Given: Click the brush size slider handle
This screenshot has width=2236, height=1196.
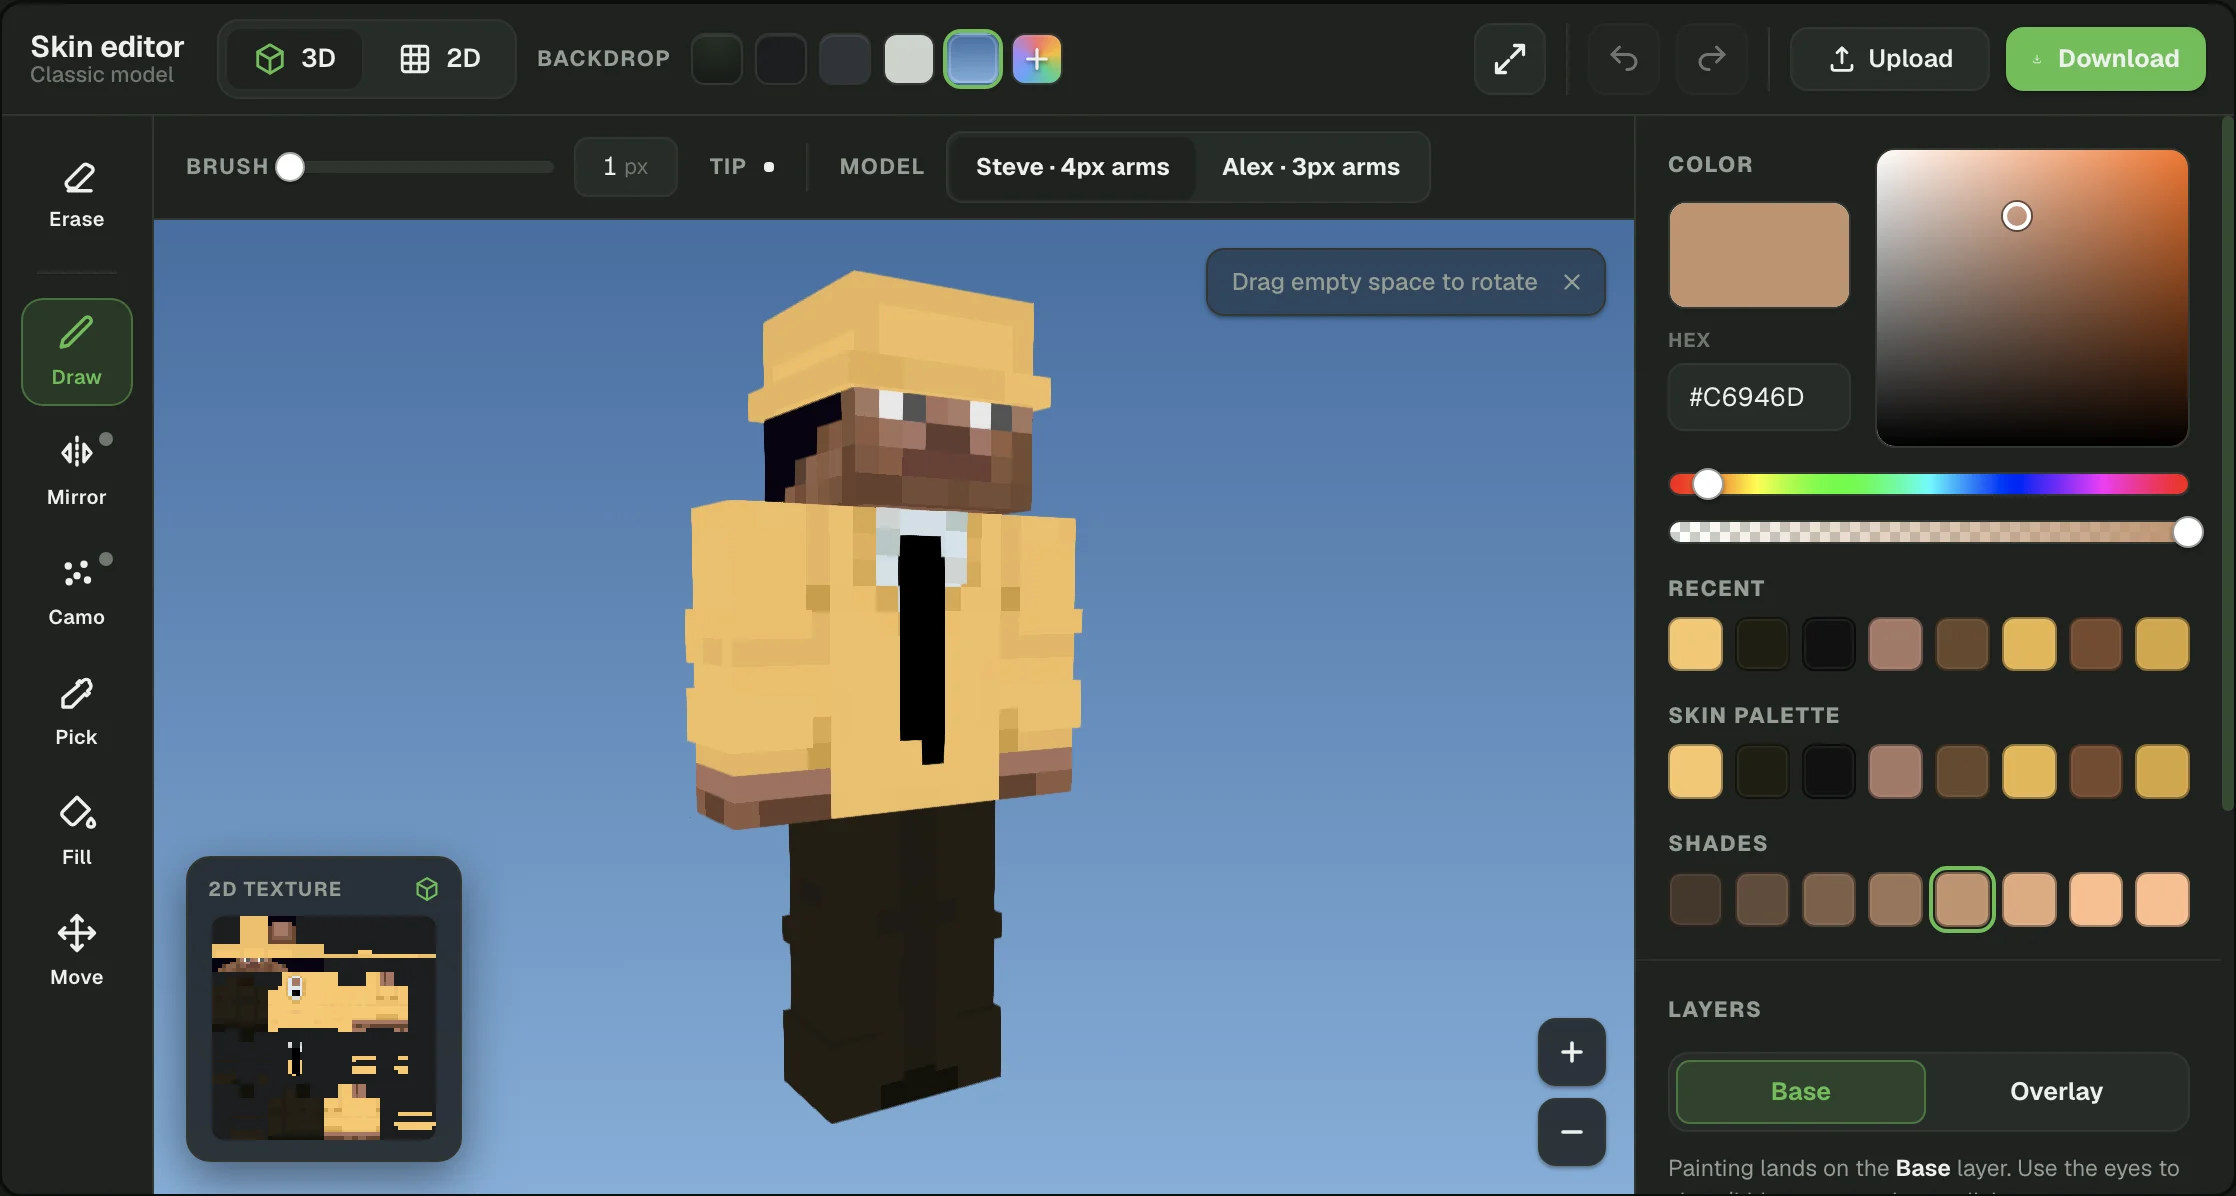Looking at the screenshot, I should pos(290,167).
